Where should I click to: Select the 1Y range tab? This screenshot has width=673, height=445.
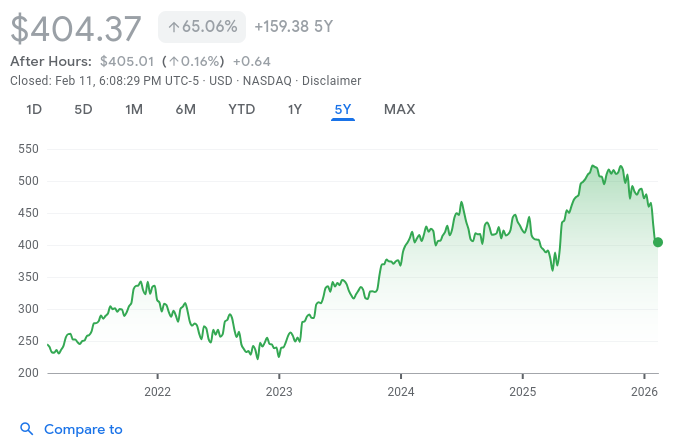point(295,109)
